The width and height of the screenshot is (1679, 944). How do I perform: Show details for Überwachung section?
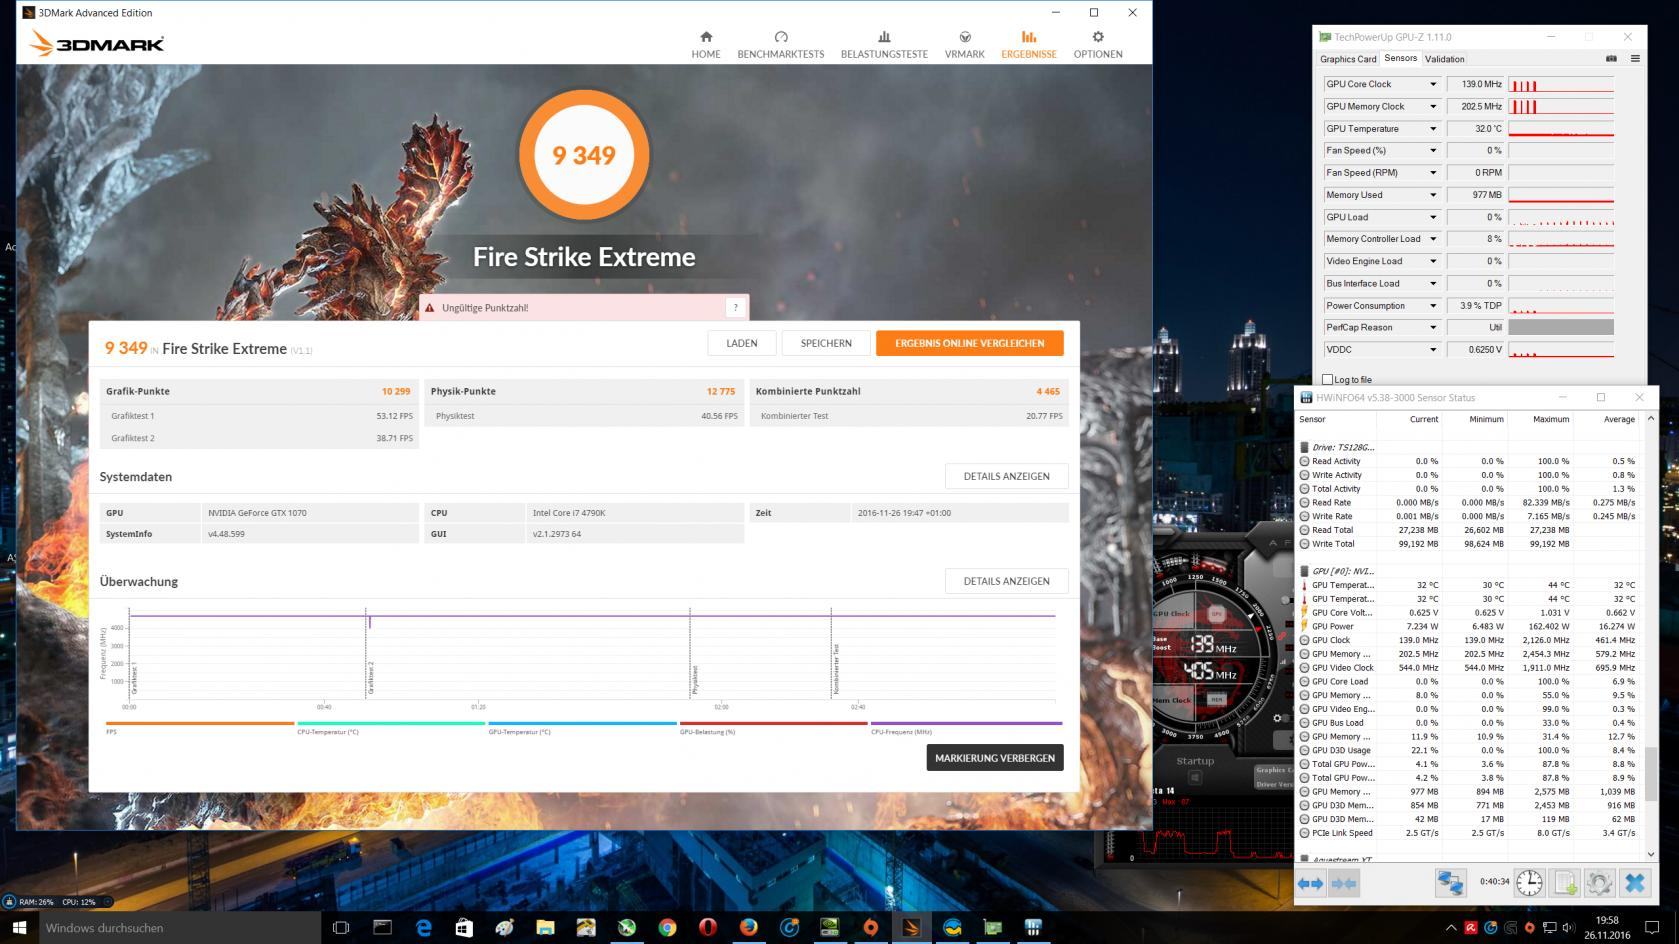tap(1006, 581)
